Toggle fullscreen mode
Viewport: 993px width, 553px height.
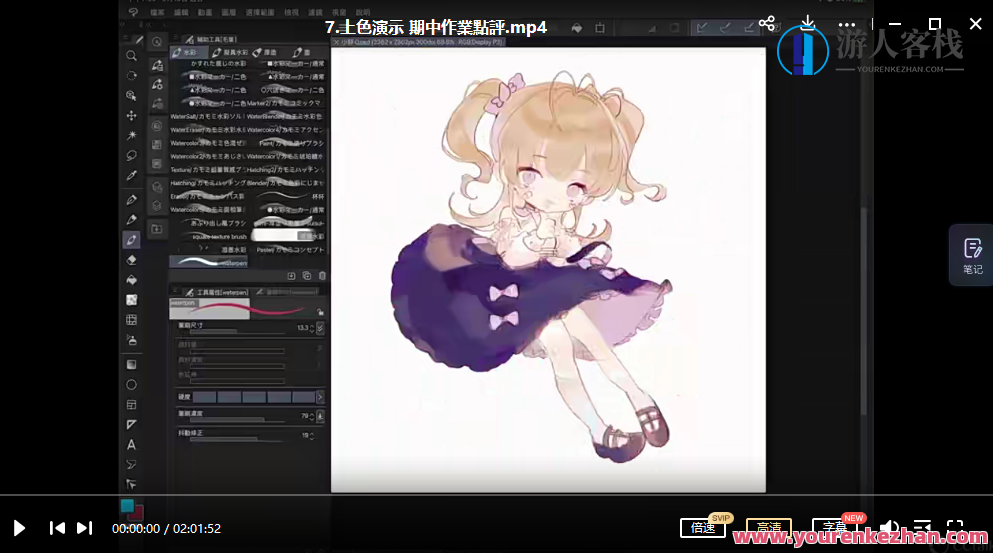point(955,528)
